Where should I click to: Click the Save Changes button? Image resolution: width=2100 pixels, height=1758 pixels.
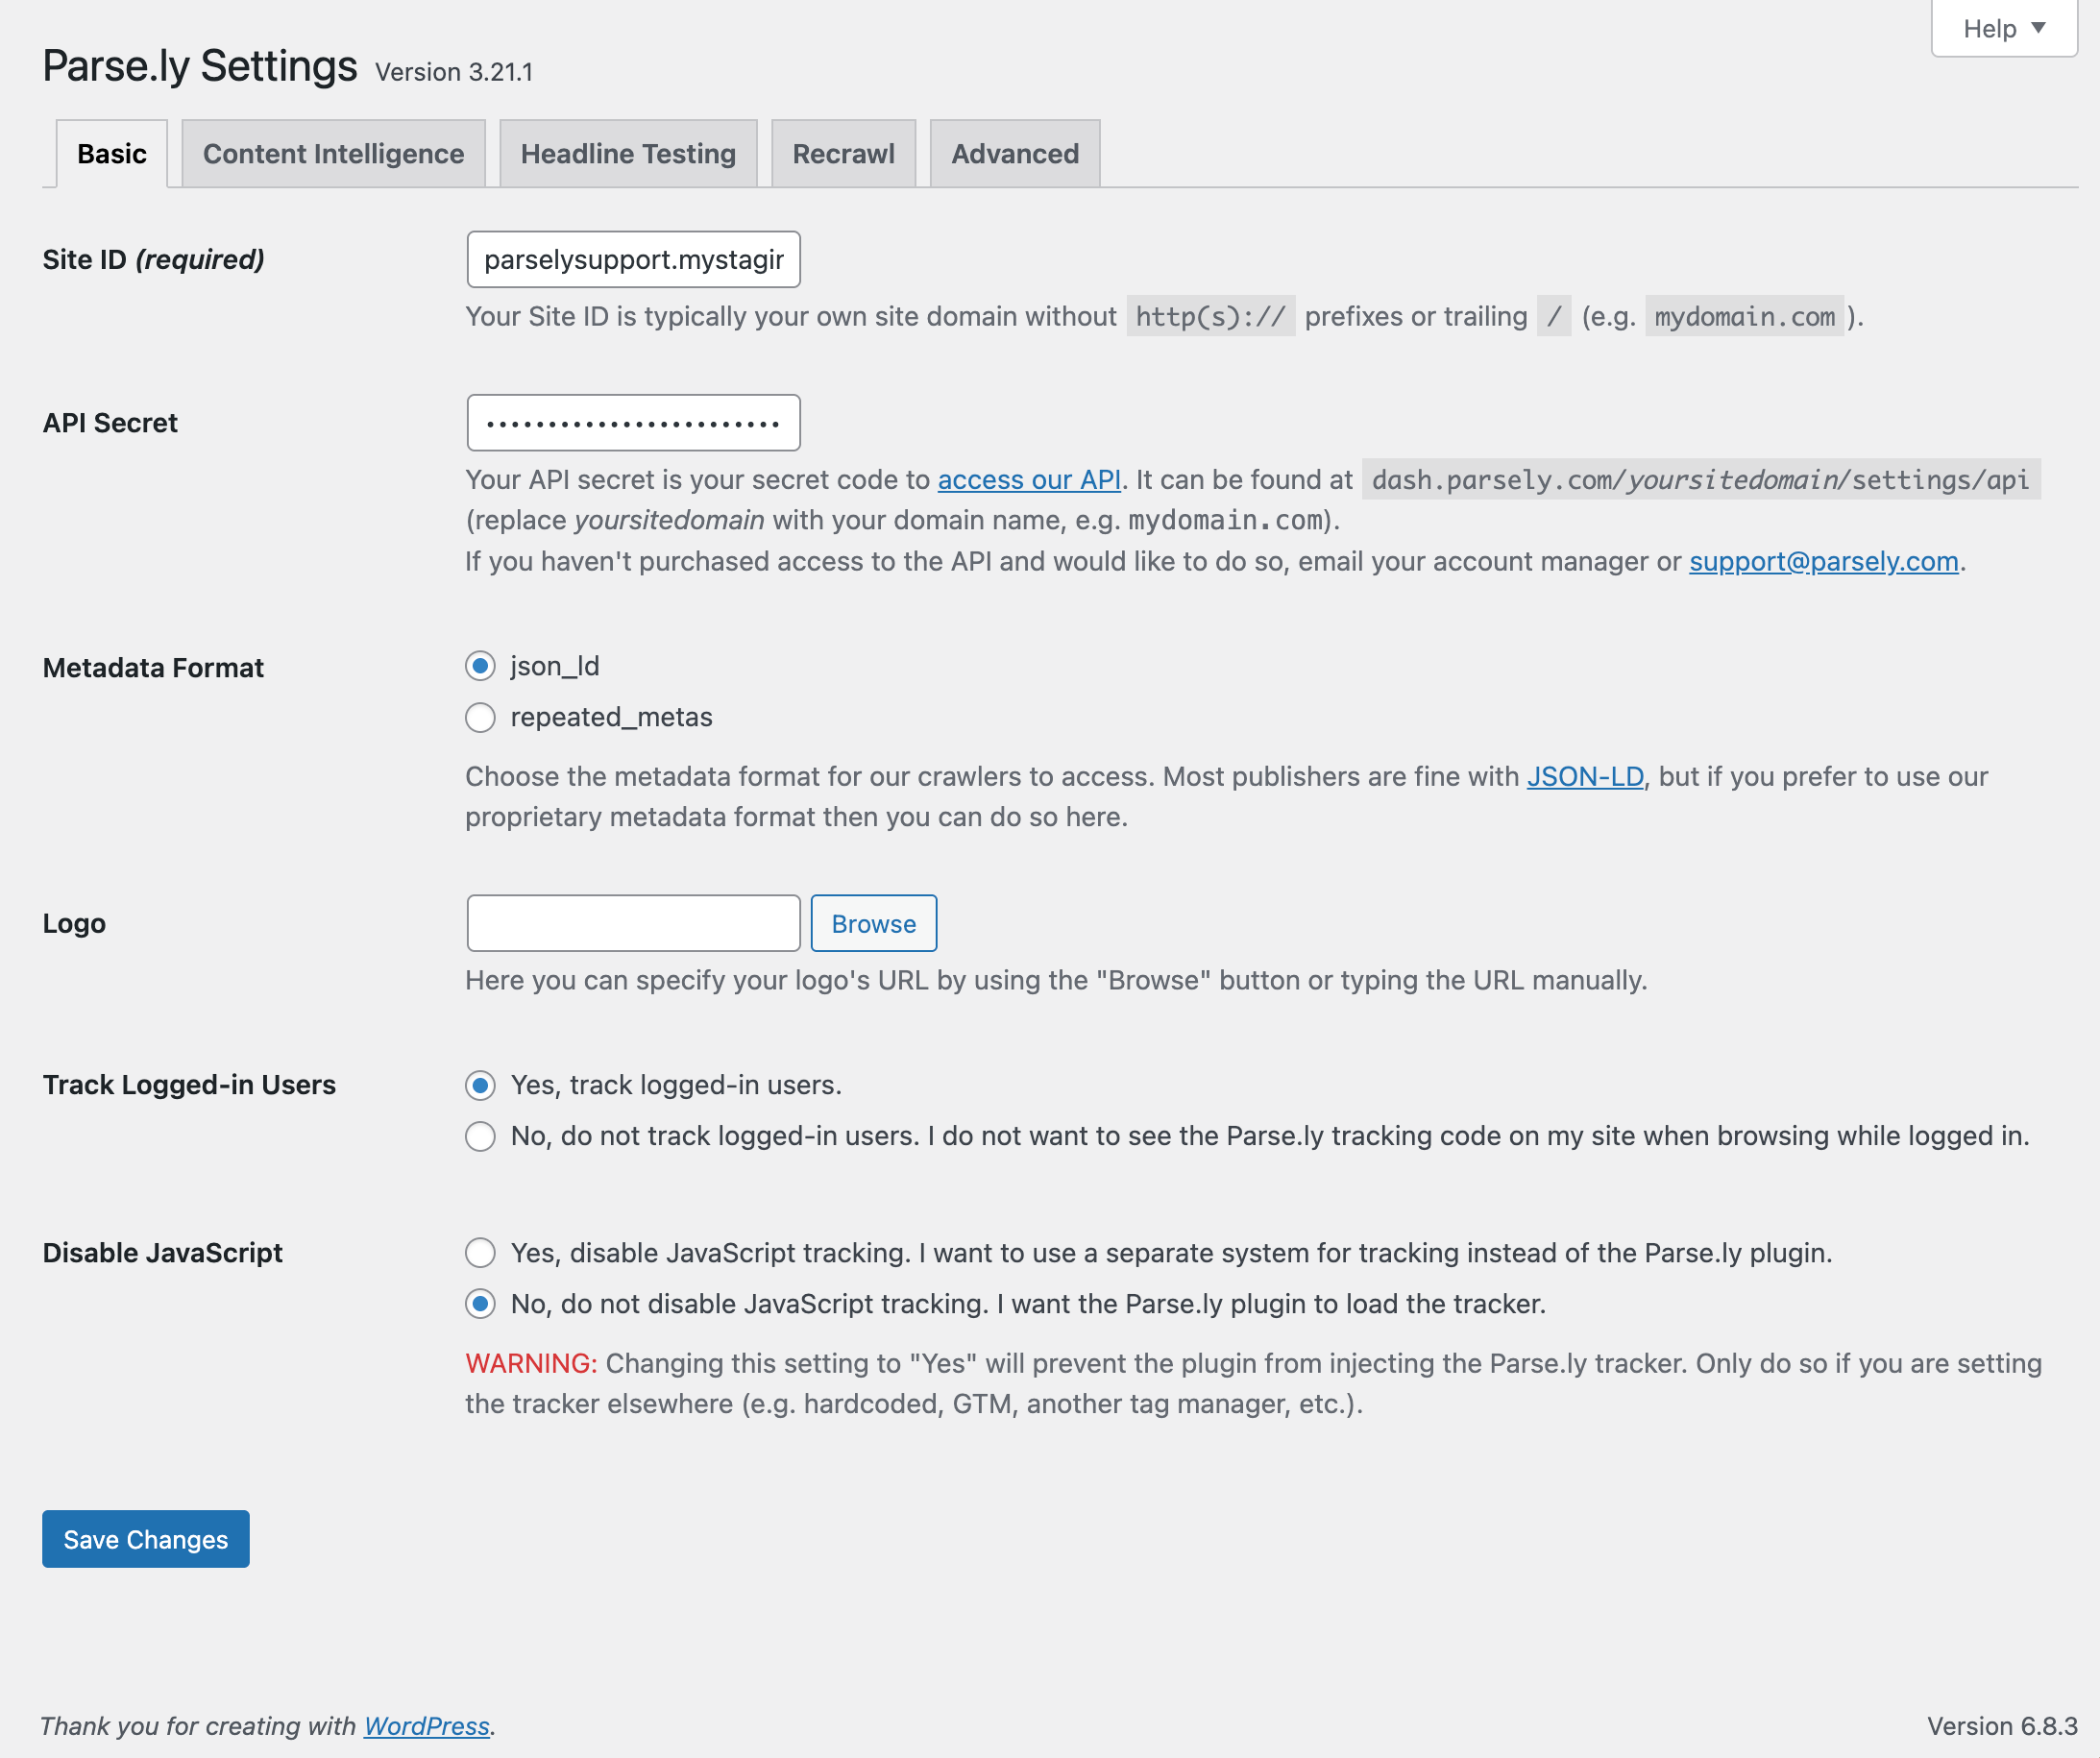click(x=146, y=1539)
